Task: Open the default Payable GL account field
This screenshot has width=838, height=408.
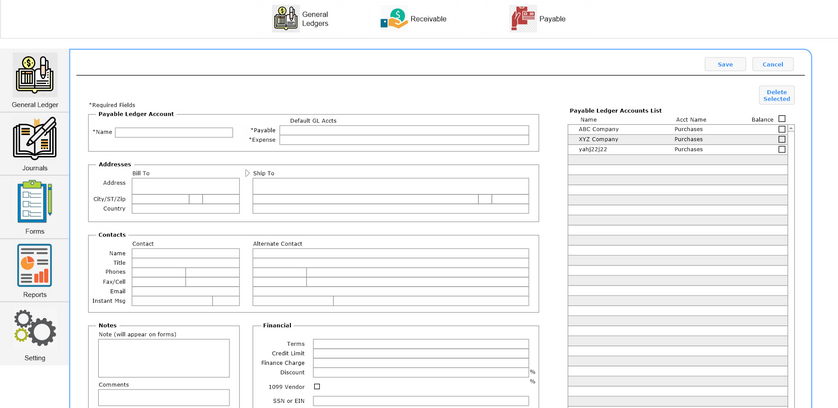Action: [403, 130]
